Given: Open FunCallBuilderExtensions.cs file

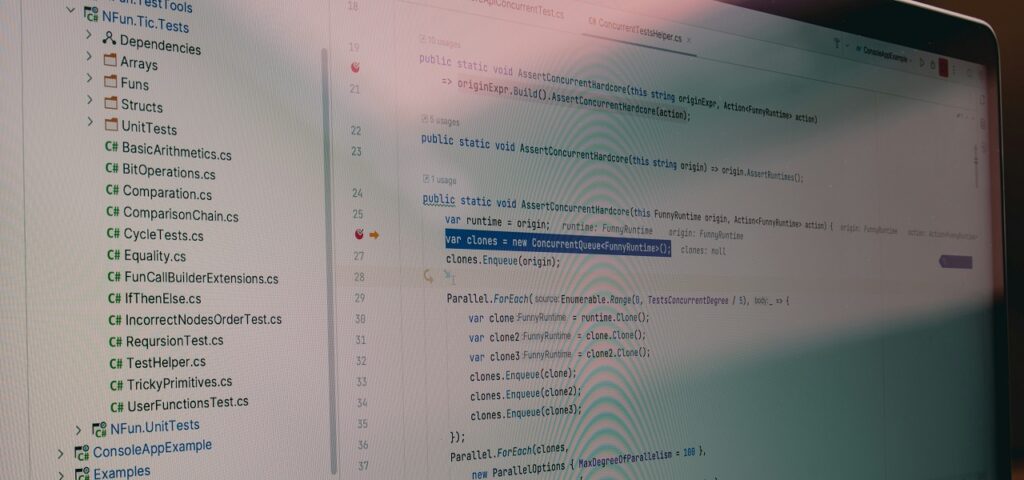Looking at the screenshot, I should 202,278.
